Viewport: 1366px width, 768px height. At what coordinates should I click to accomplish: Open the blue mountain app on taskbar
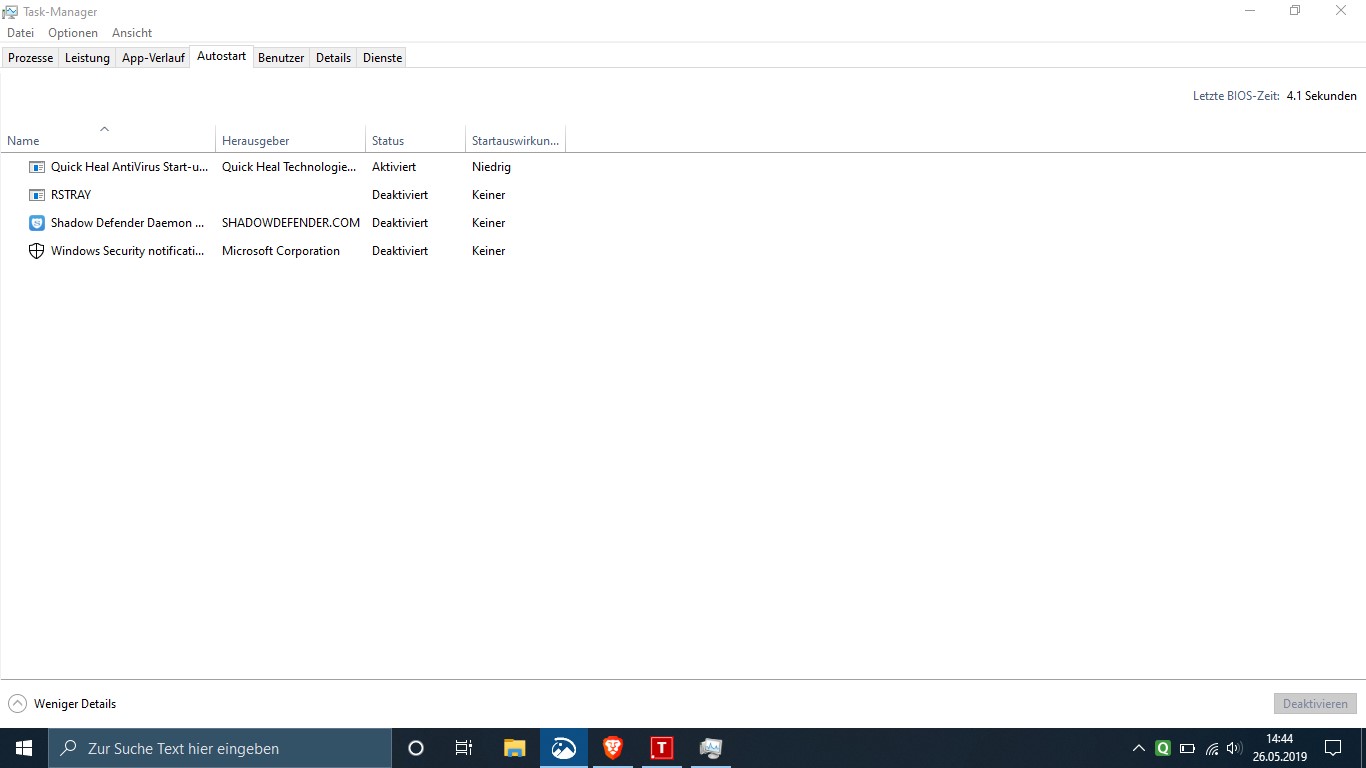coord(564,748)
